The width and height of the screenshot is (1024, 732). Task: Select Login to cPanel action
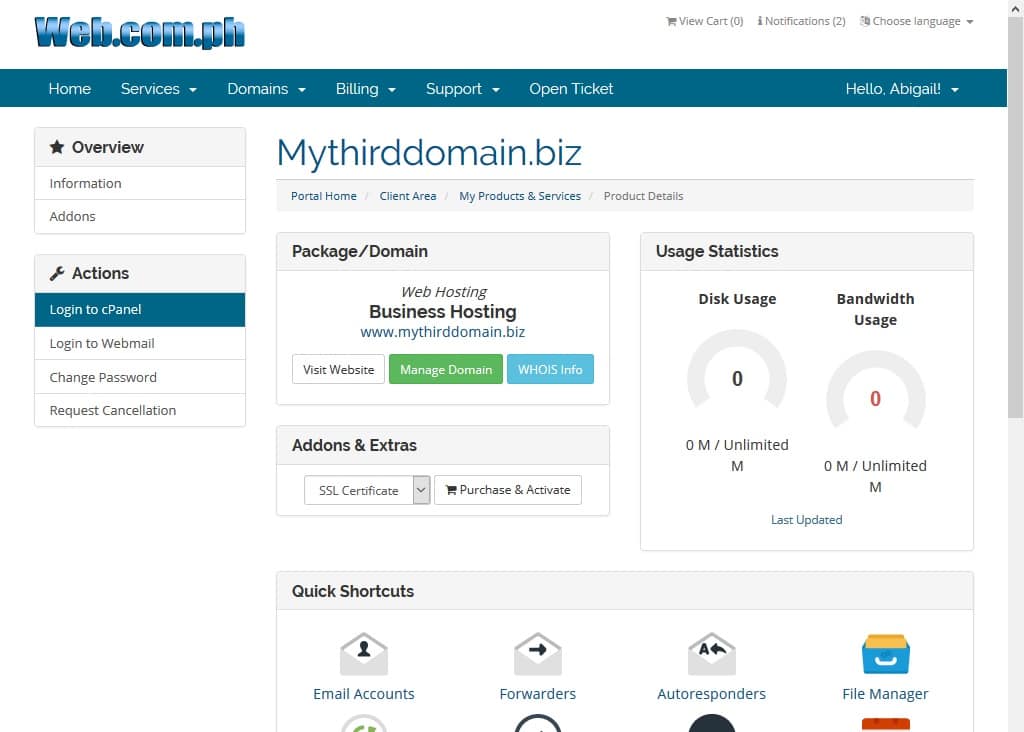pos(140,310)
